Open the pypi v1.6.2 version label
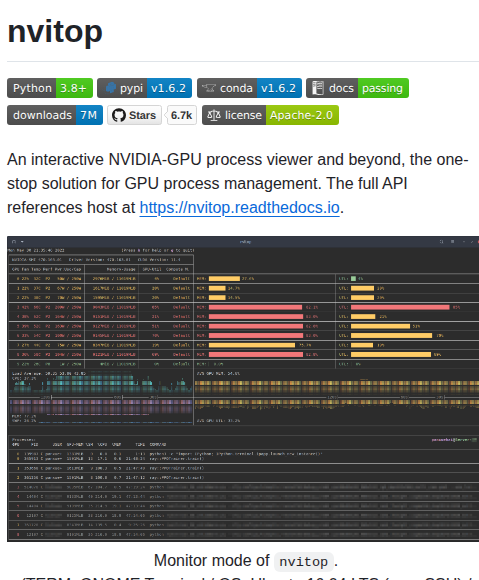Screen dimensions: 479x580 (169, 88)
